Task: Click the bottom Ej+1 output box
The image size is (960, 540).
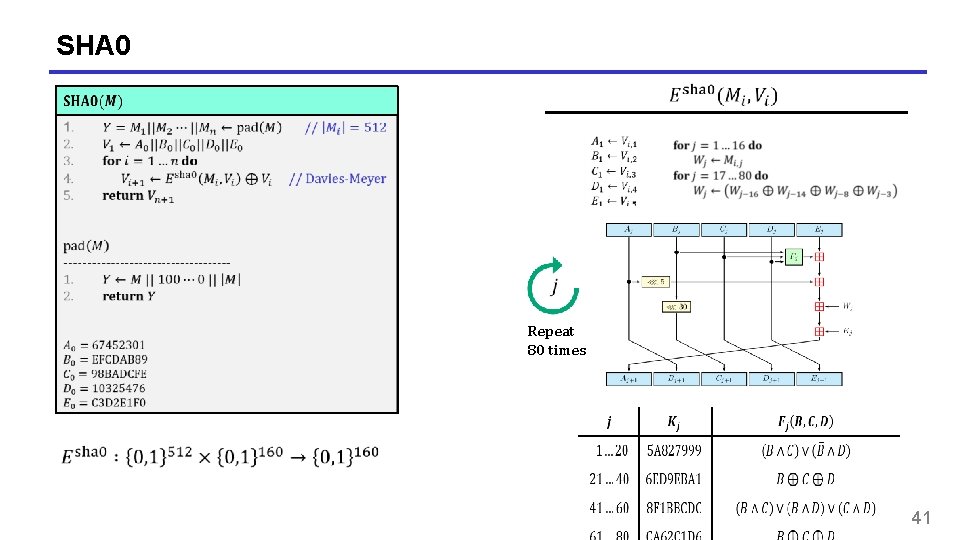Action: coord(819,379)
